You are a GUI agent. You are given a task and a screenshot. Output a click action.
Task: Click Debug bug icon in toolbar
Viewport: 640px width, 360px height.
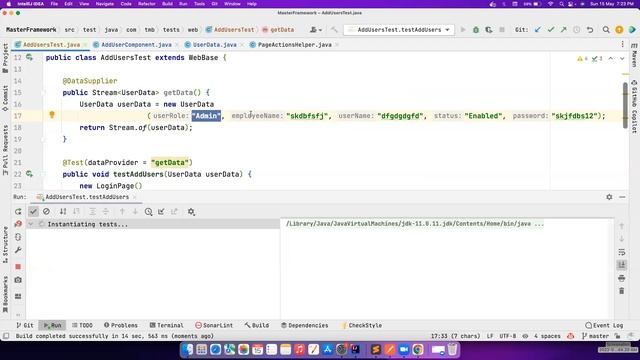tap(476, 30)
